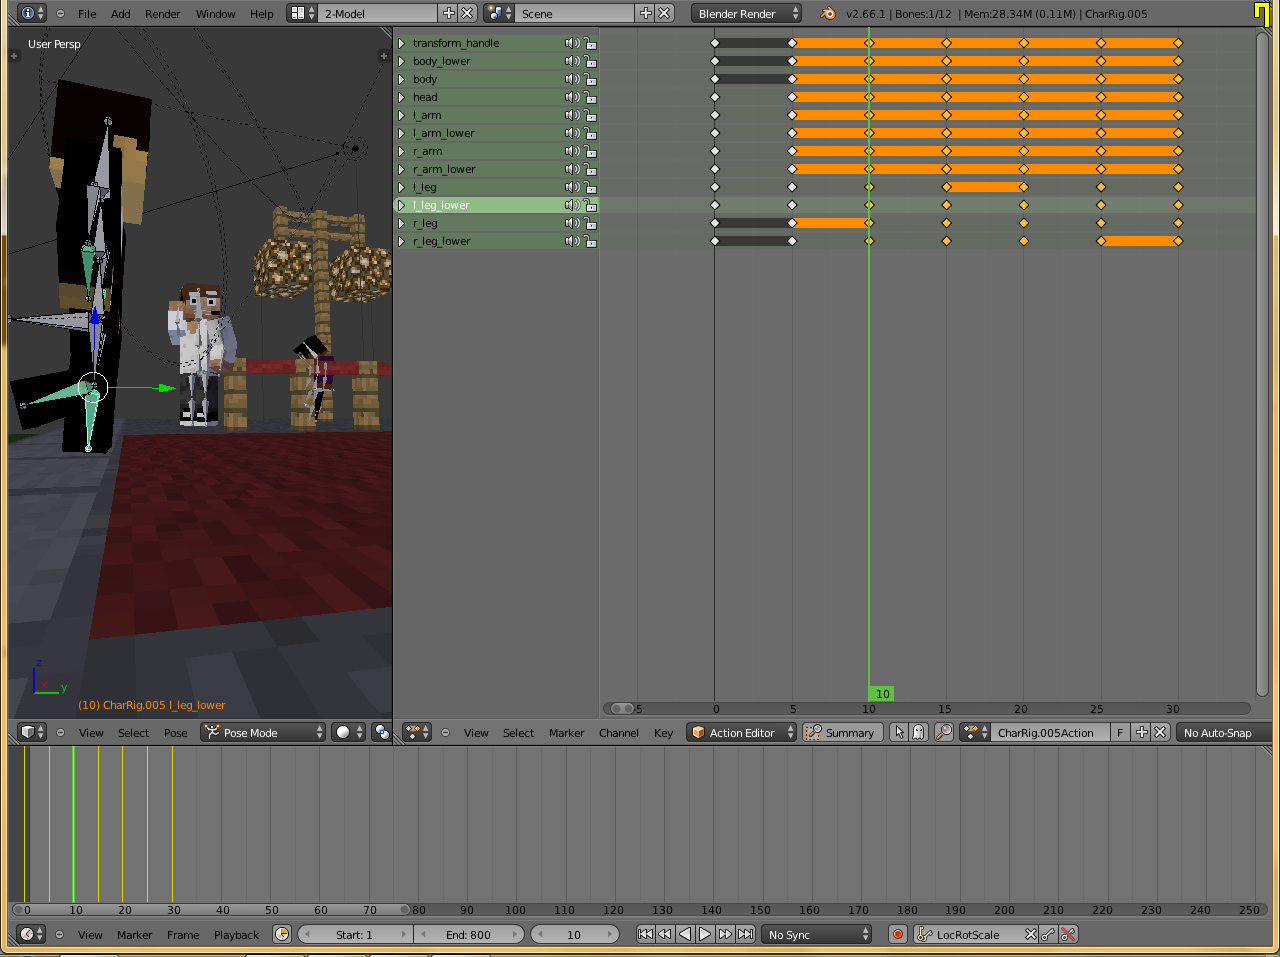Open the No Sync playback dropdown

pyautogui.click(x=816, y=934)
